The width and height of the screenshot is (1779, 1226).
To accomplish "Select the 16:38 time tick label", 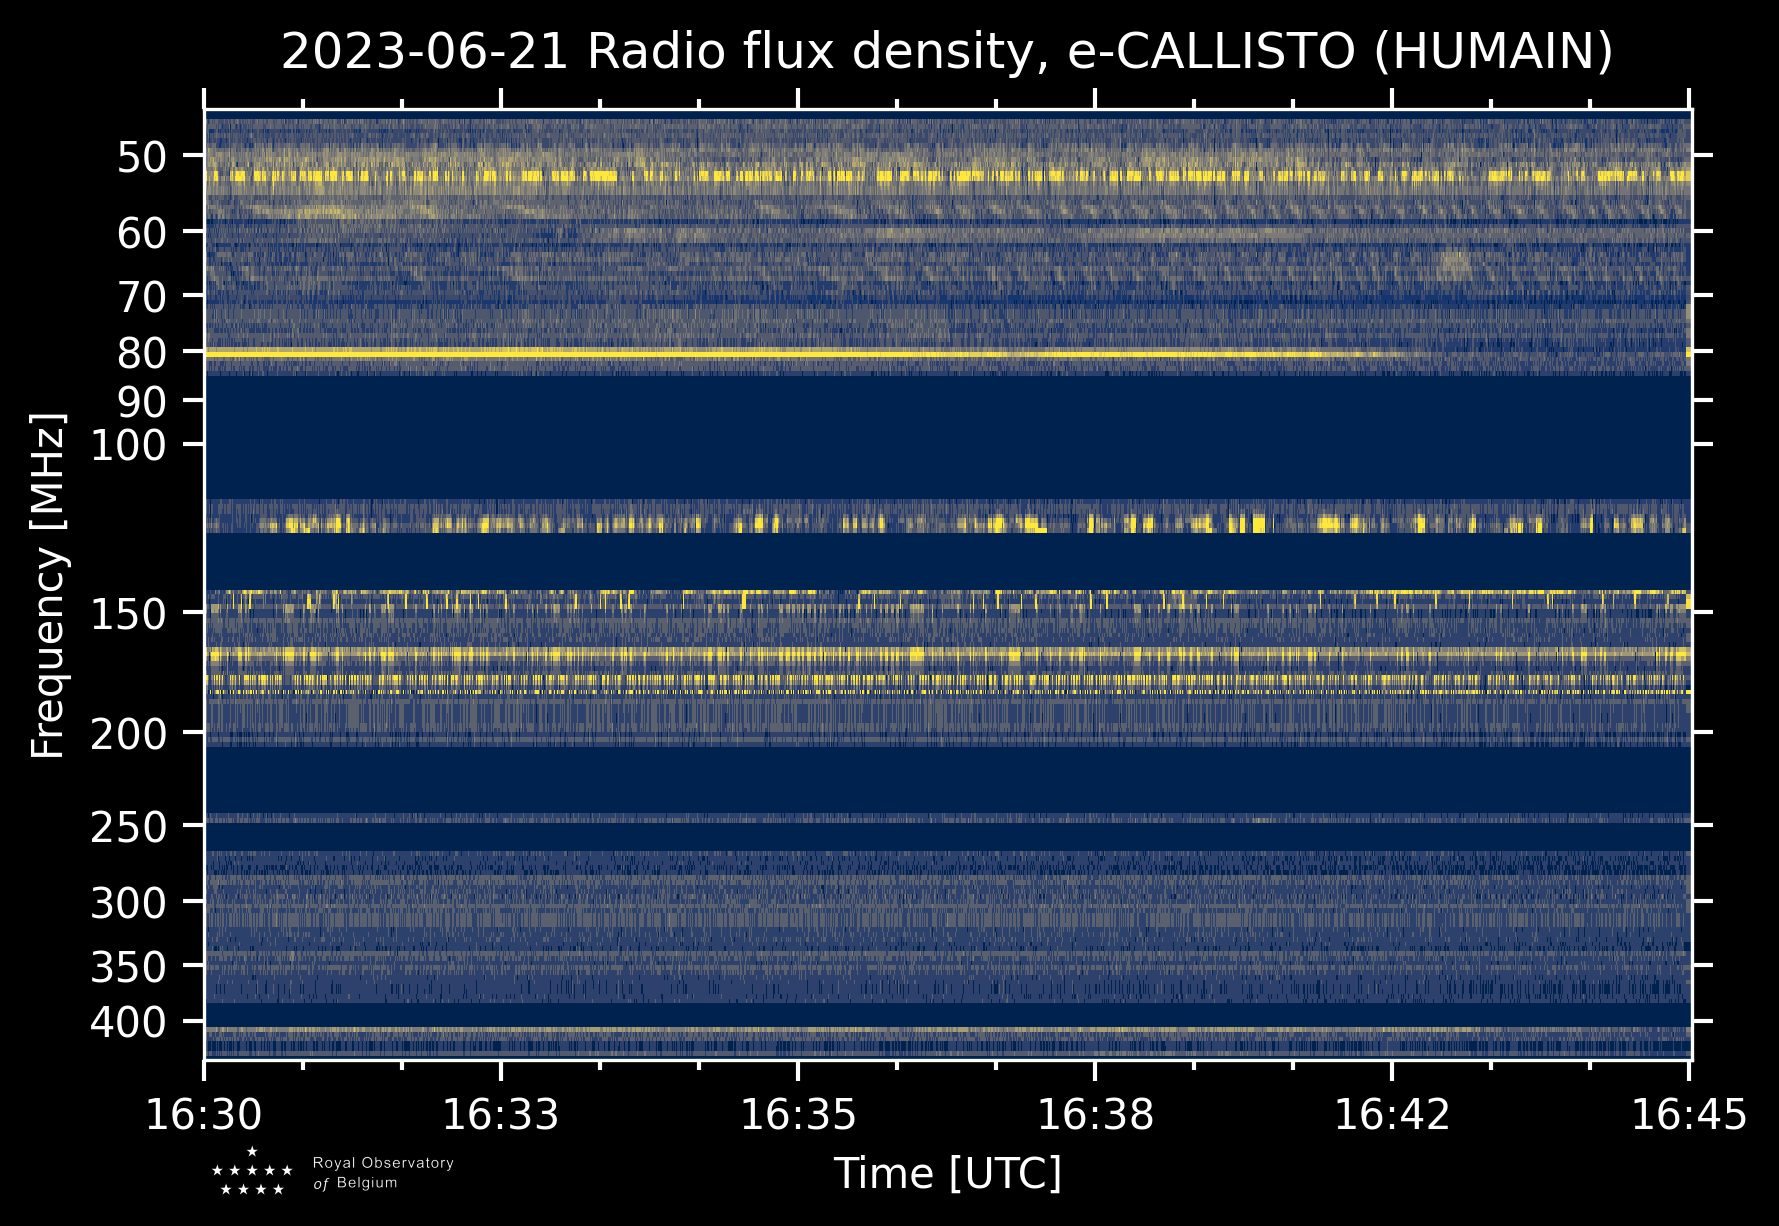I will click(1095, 1115).
